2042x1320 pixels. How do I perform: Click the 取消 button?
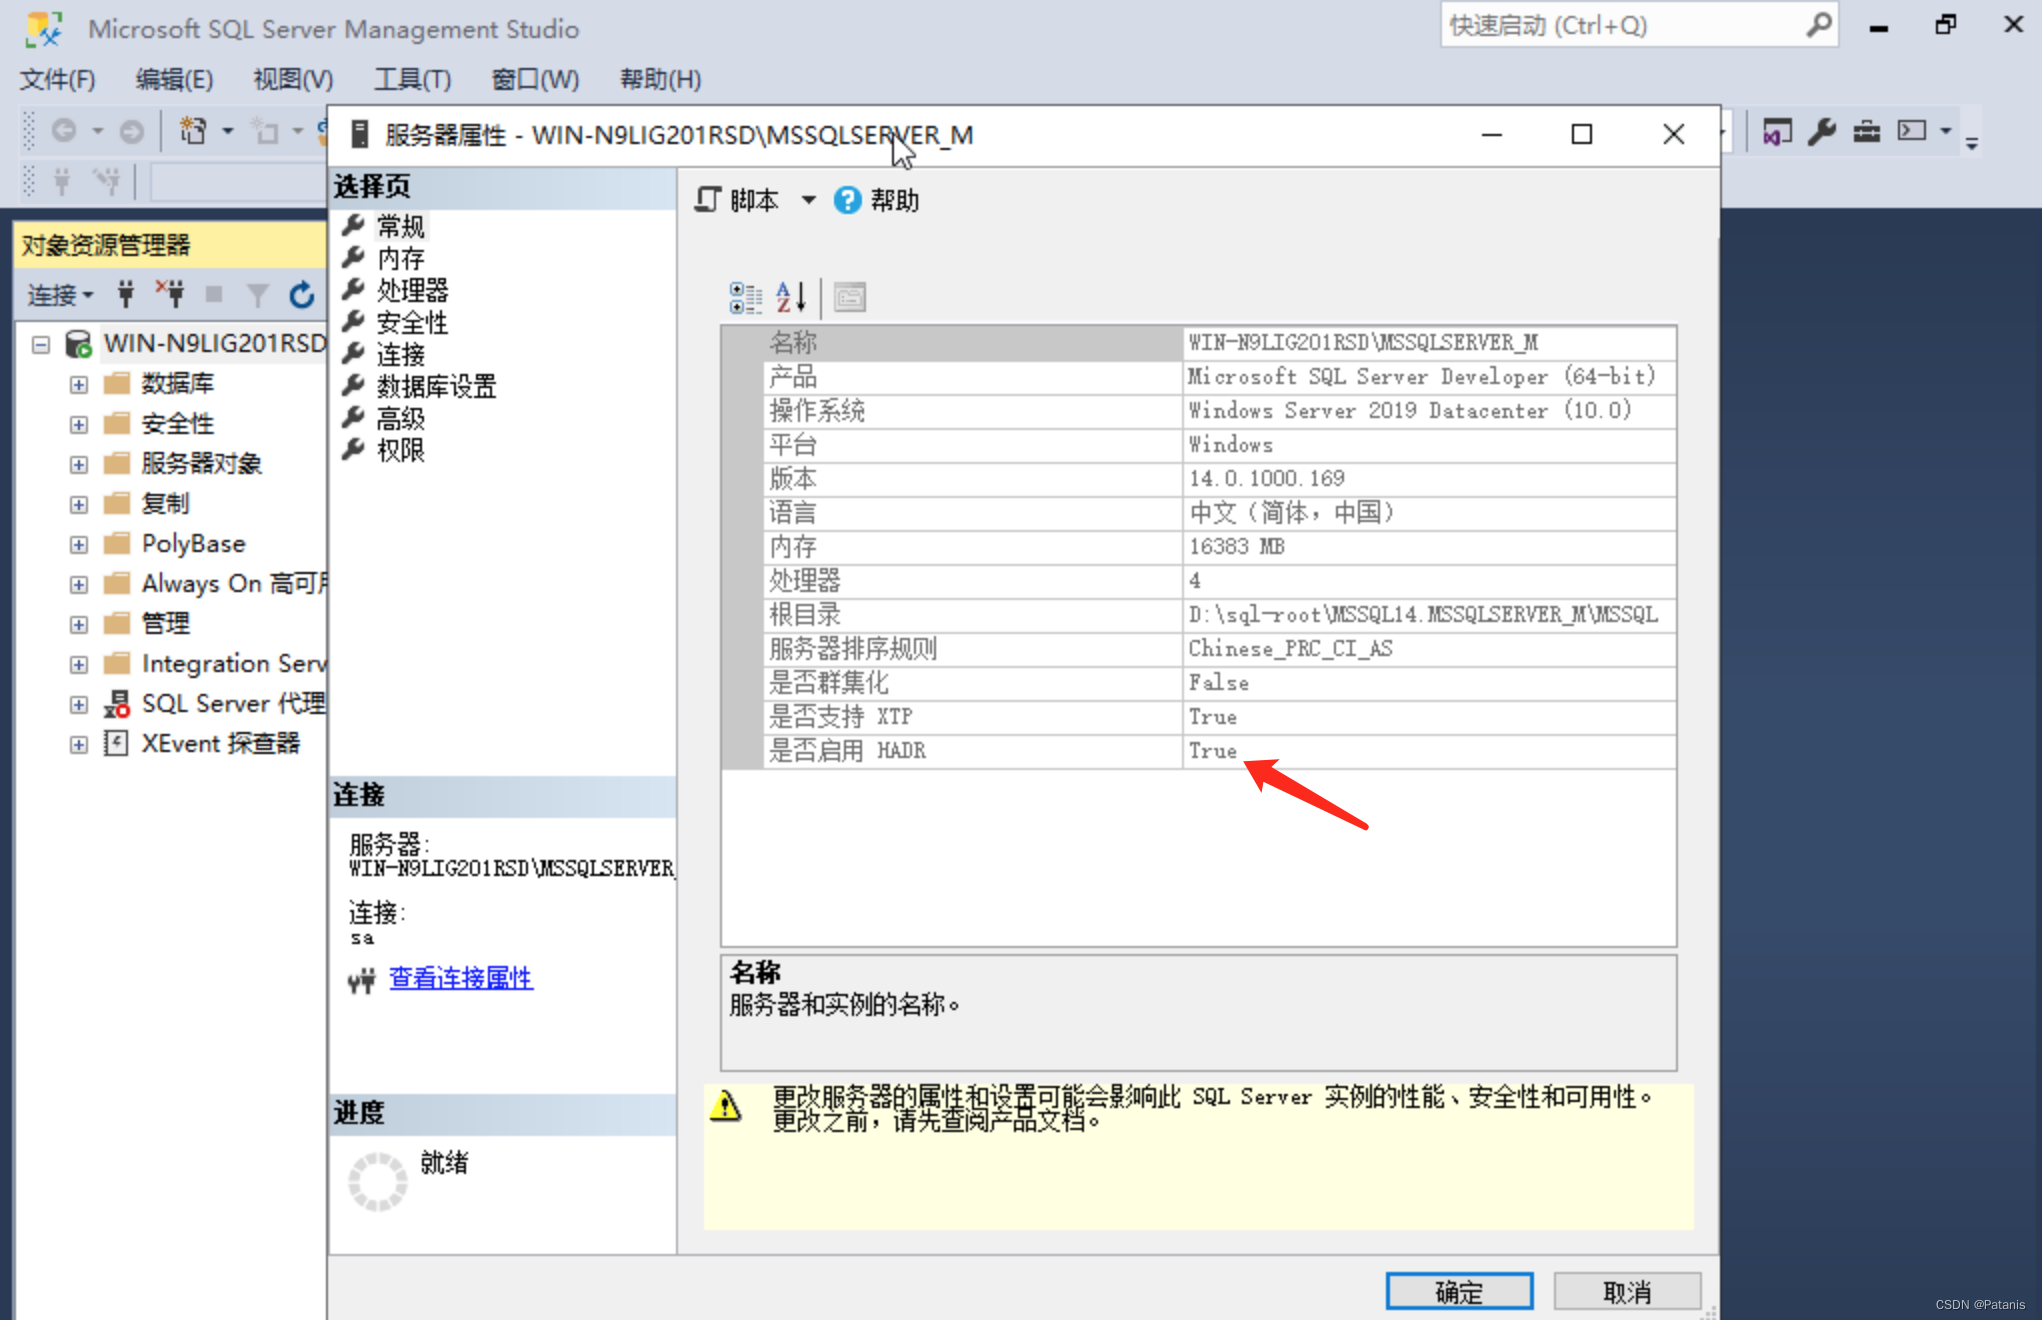(1627, 1291)
